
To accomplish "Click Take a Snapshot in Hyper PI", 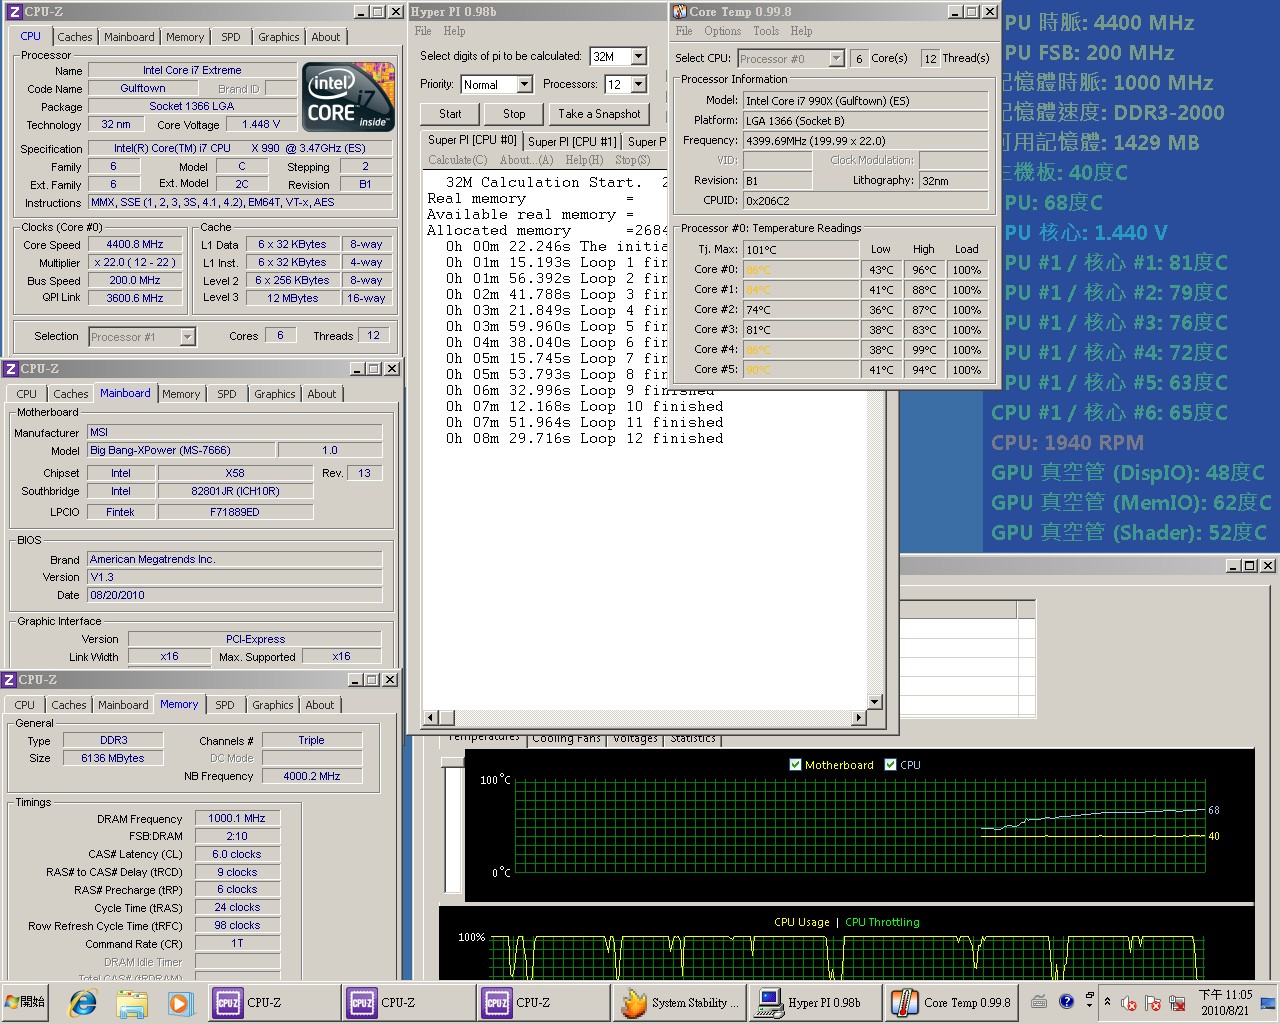I will [x=599, y=114].
